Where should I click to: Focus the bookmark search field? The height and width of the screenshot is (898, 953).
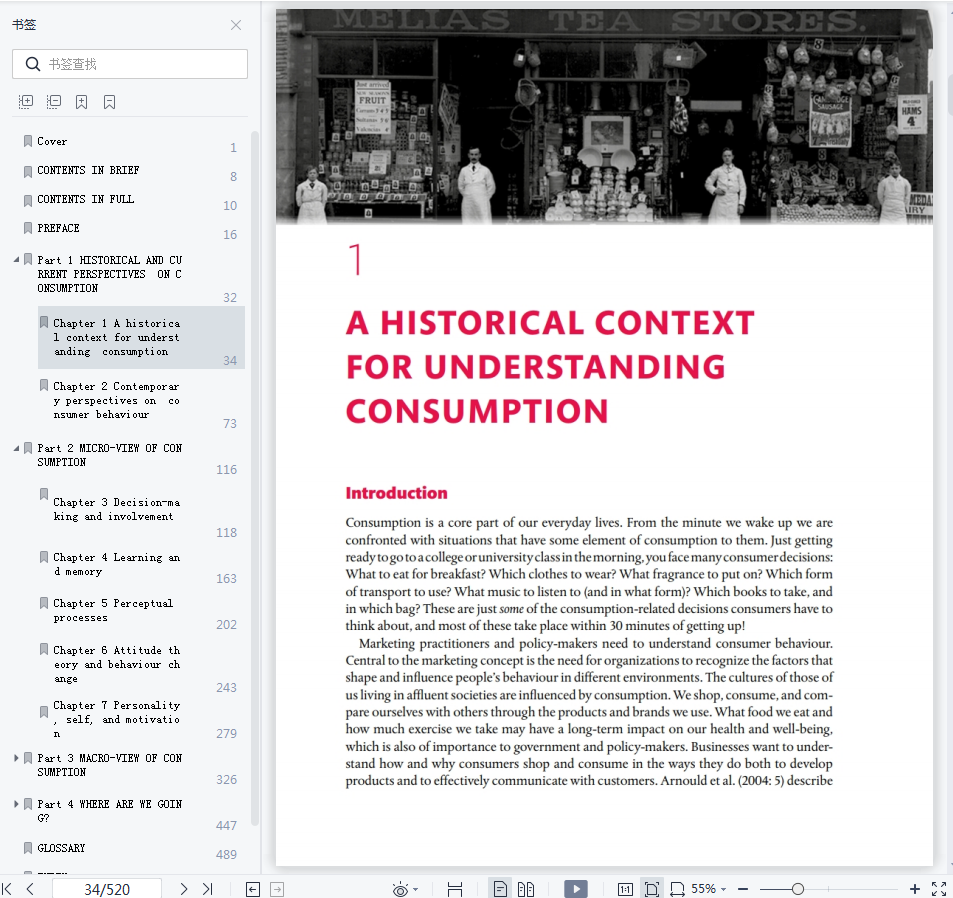[129, 64]
